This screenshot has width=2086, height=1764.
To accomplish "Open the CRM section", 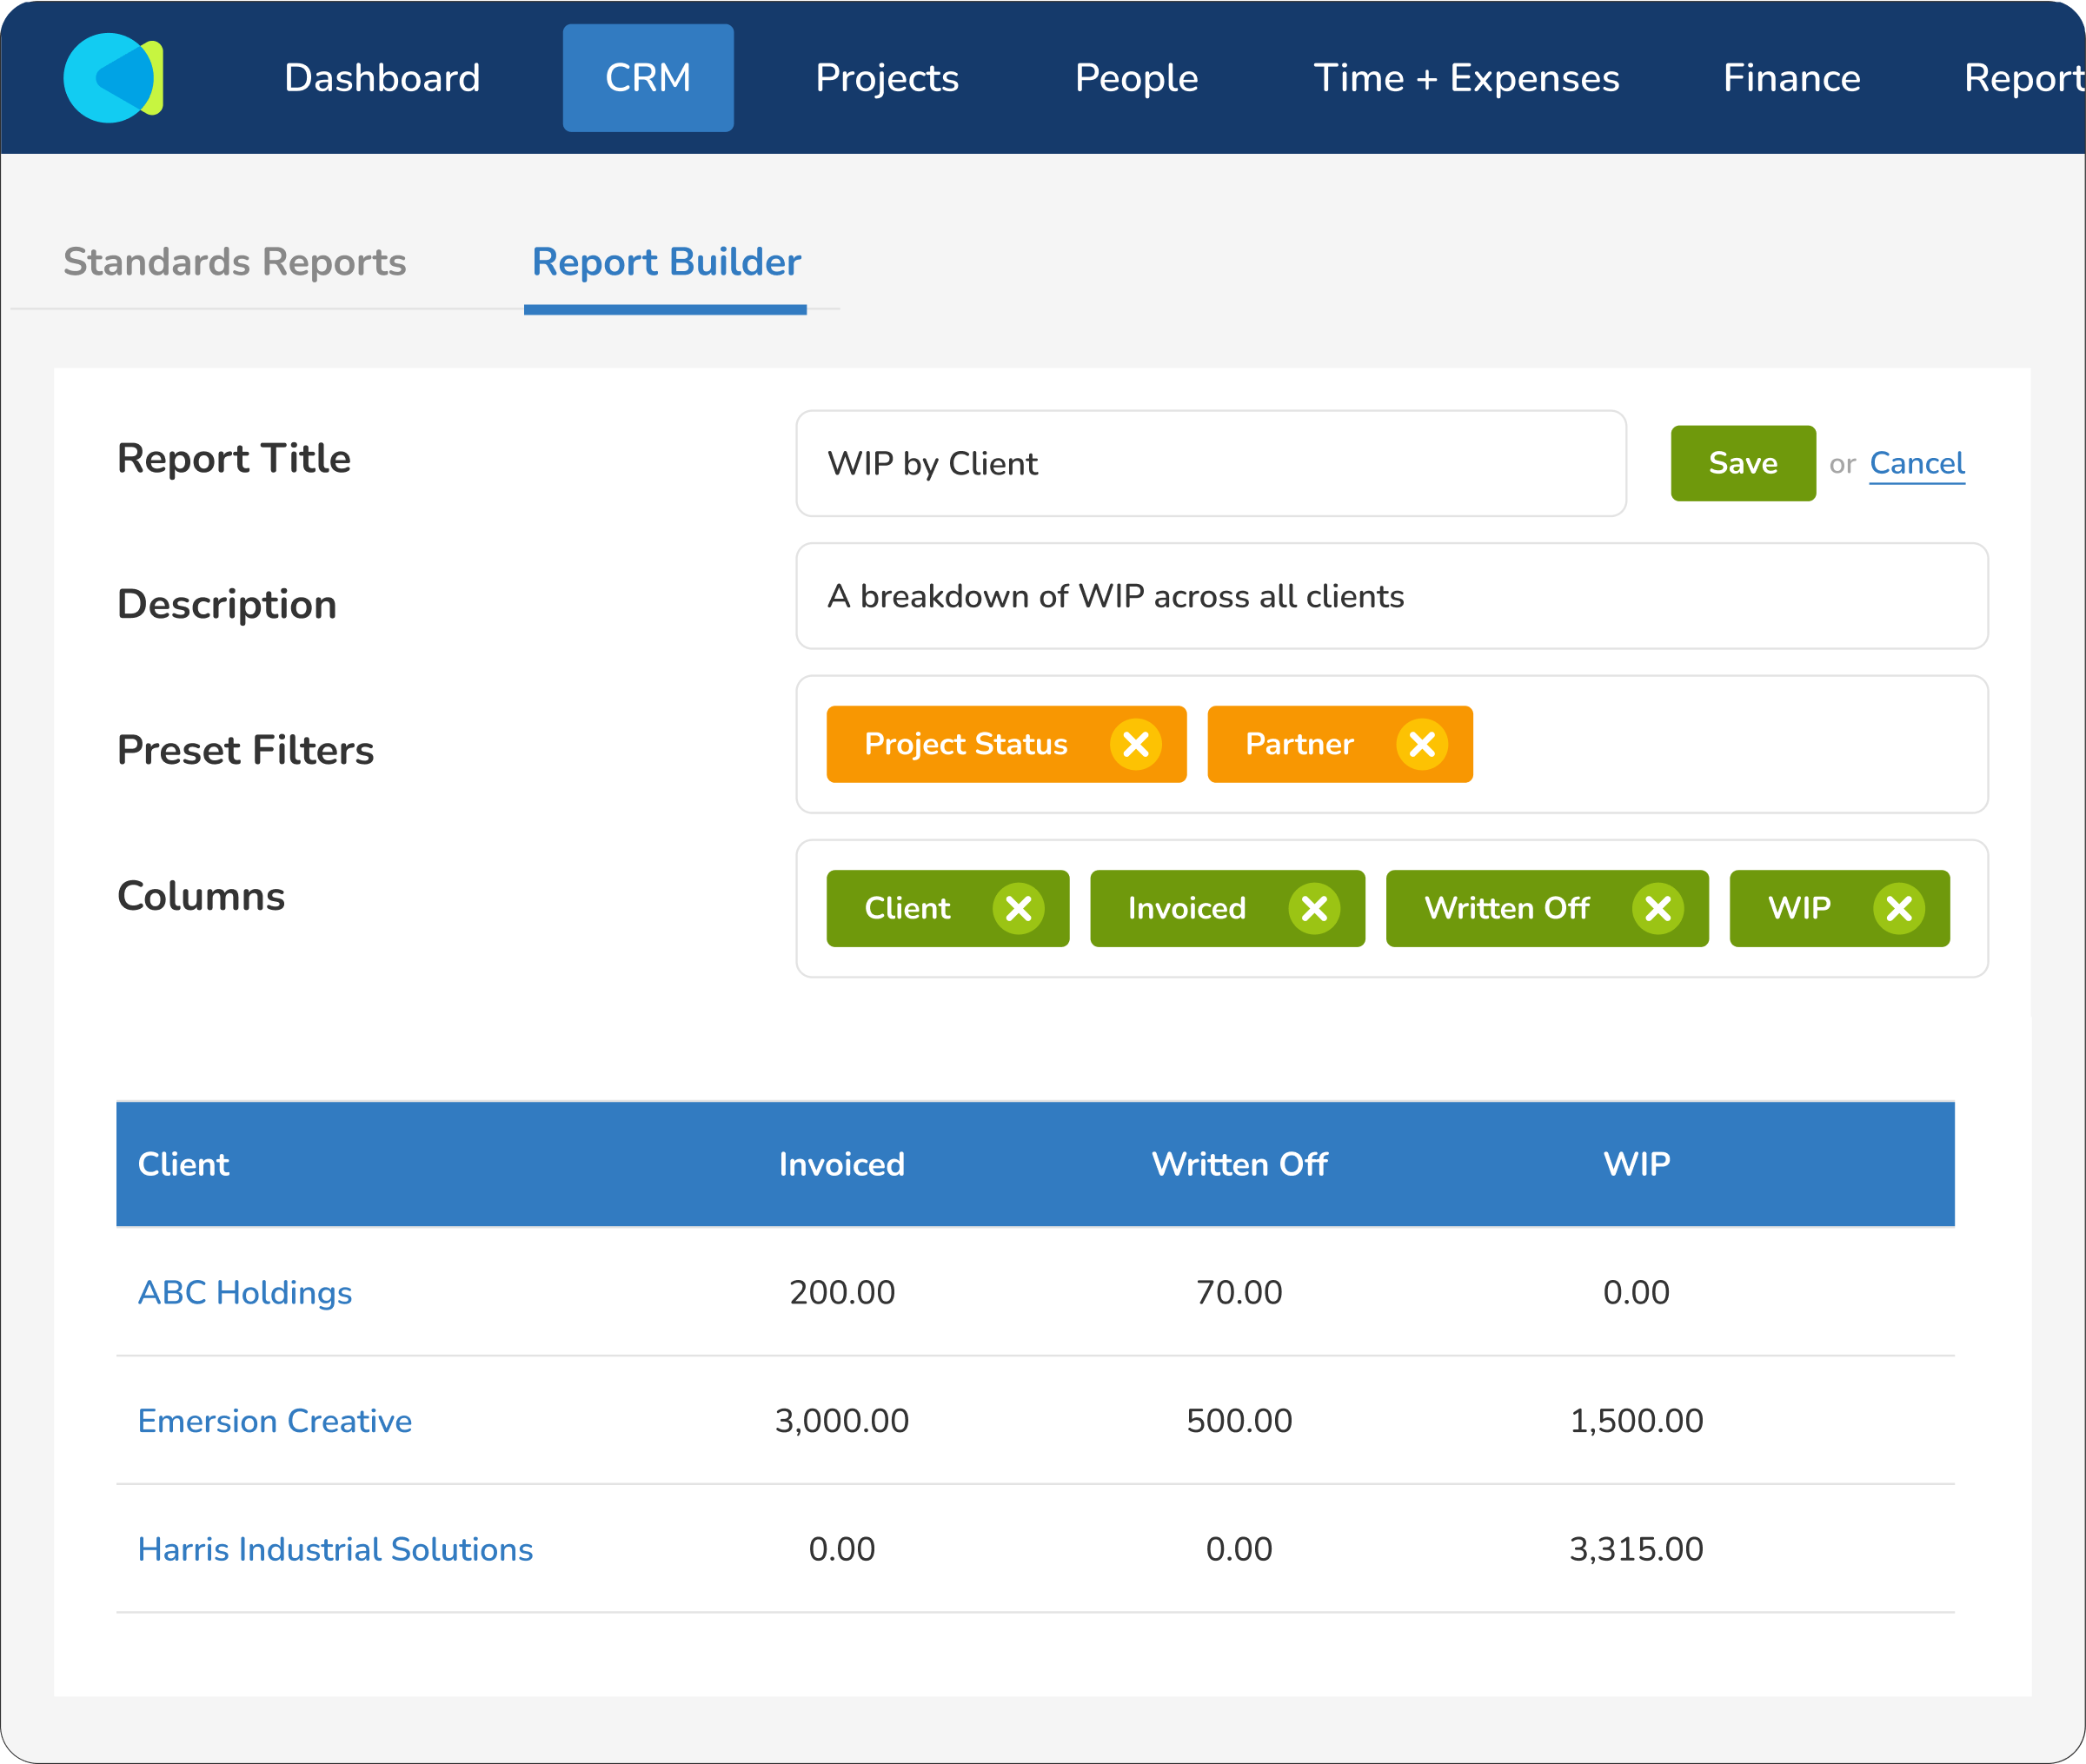I will tap(648, 78).
